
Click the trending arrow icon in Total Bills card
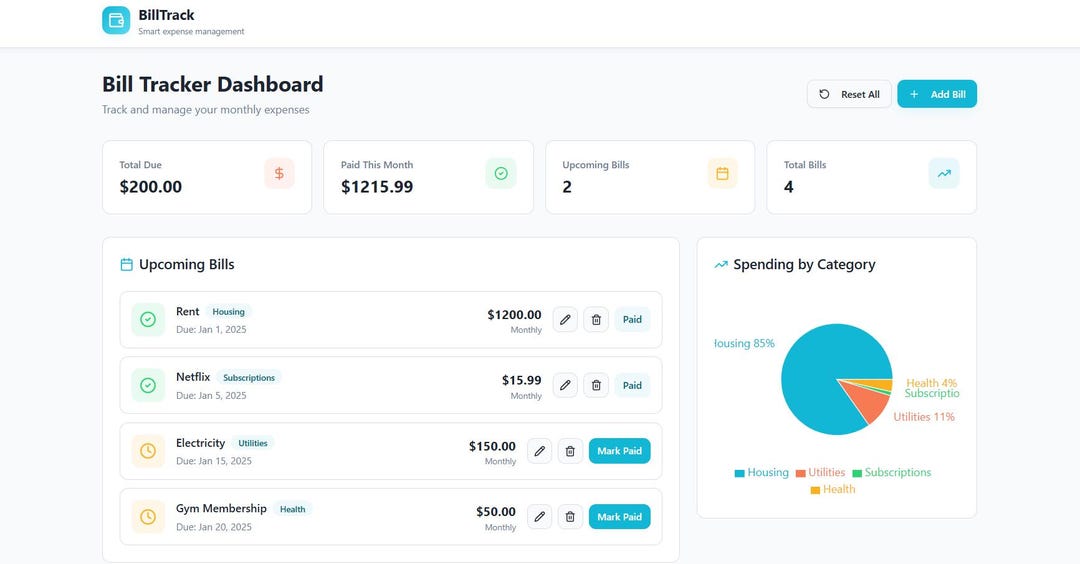click(944, 174)
